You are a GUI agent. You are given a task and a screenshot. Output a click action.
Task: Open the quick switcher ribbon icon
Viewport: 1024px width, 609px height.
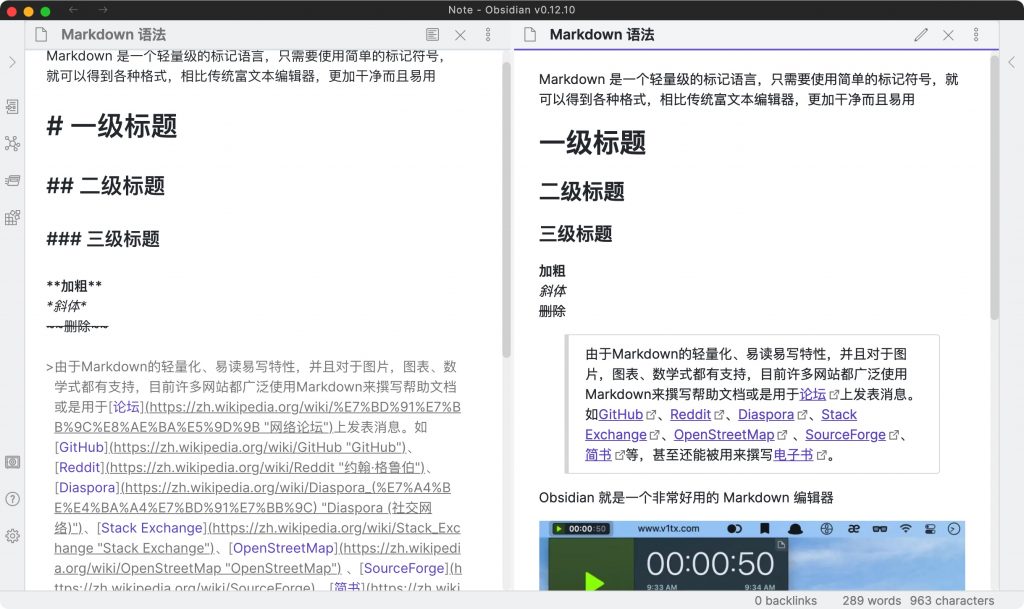(x=12, y=106)
